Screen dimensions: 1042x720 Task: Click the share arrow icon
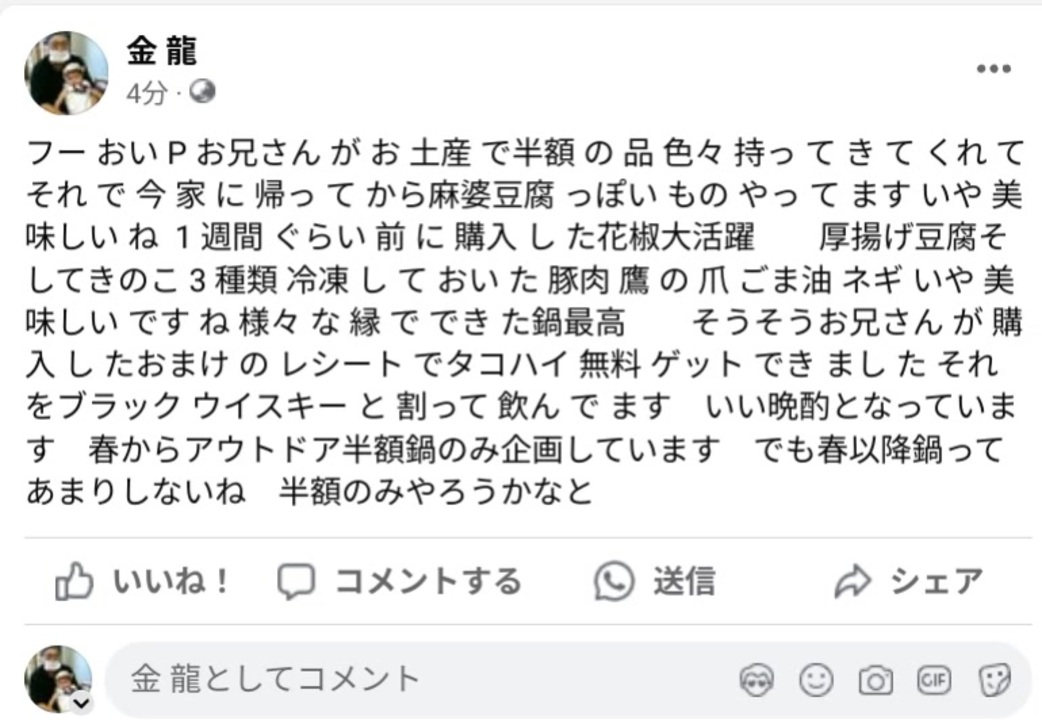pos(853,581)
